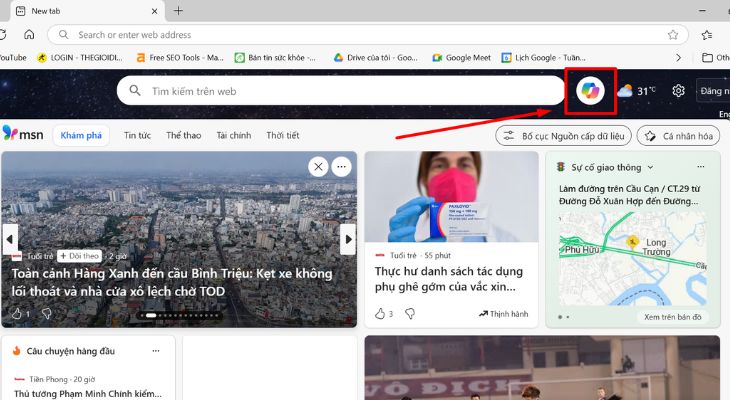Go to next carousel slide

pyautogui.click(x=348, y=239)
